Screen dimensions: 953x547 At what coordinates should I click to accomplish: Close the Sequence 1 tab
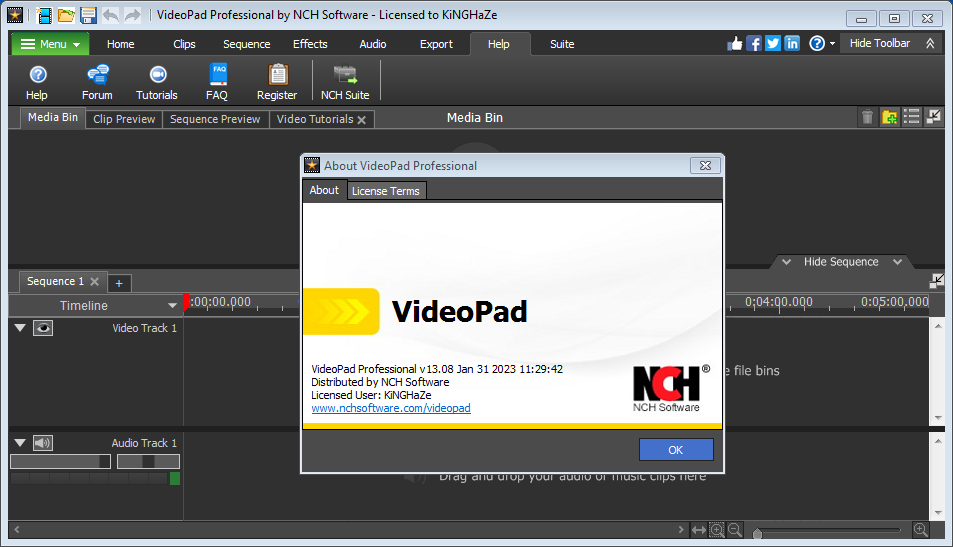point(94,281)
